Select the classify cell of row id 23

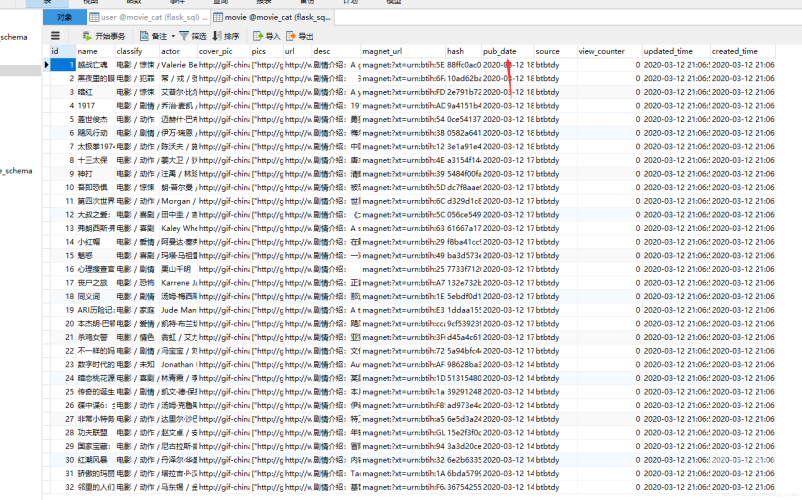(x=138, y=365)
